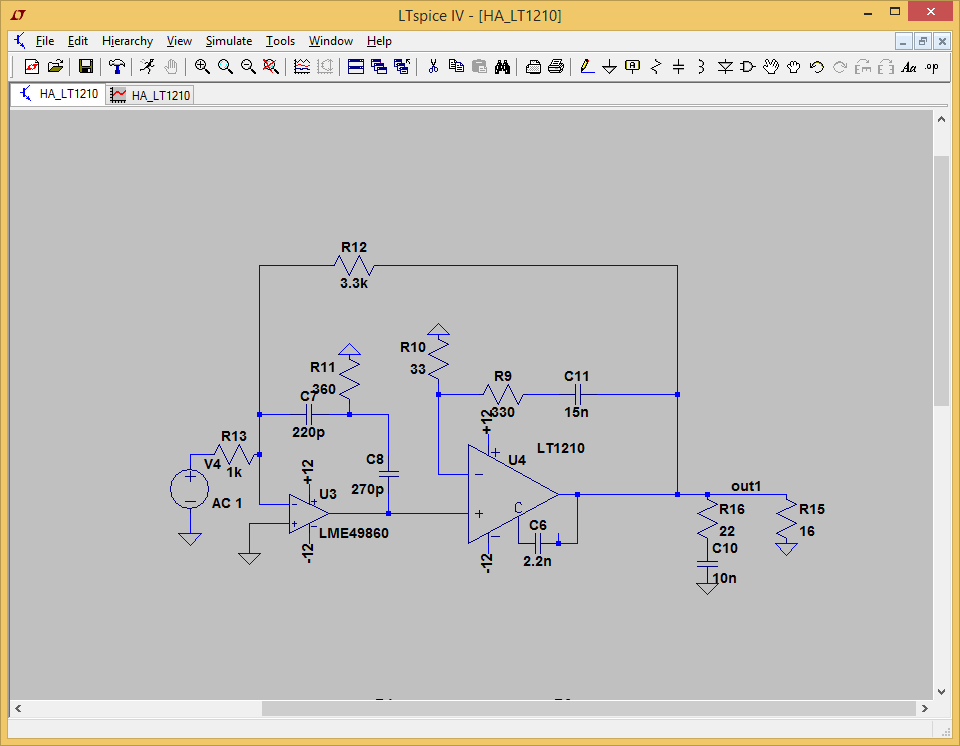Open the Help menu
960x746 pixels.
(379, 41)
